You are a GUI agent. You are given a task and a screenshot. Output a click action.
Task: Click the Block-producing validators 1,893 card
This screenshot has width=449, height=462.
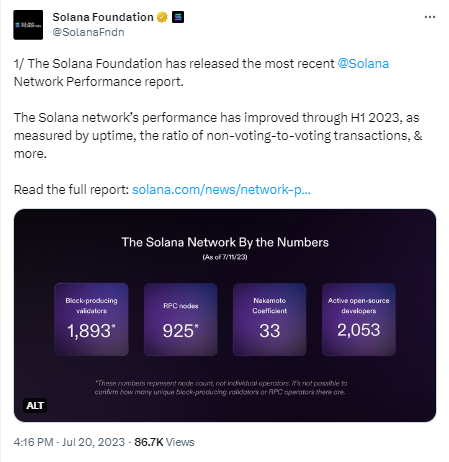pos(91,319)
